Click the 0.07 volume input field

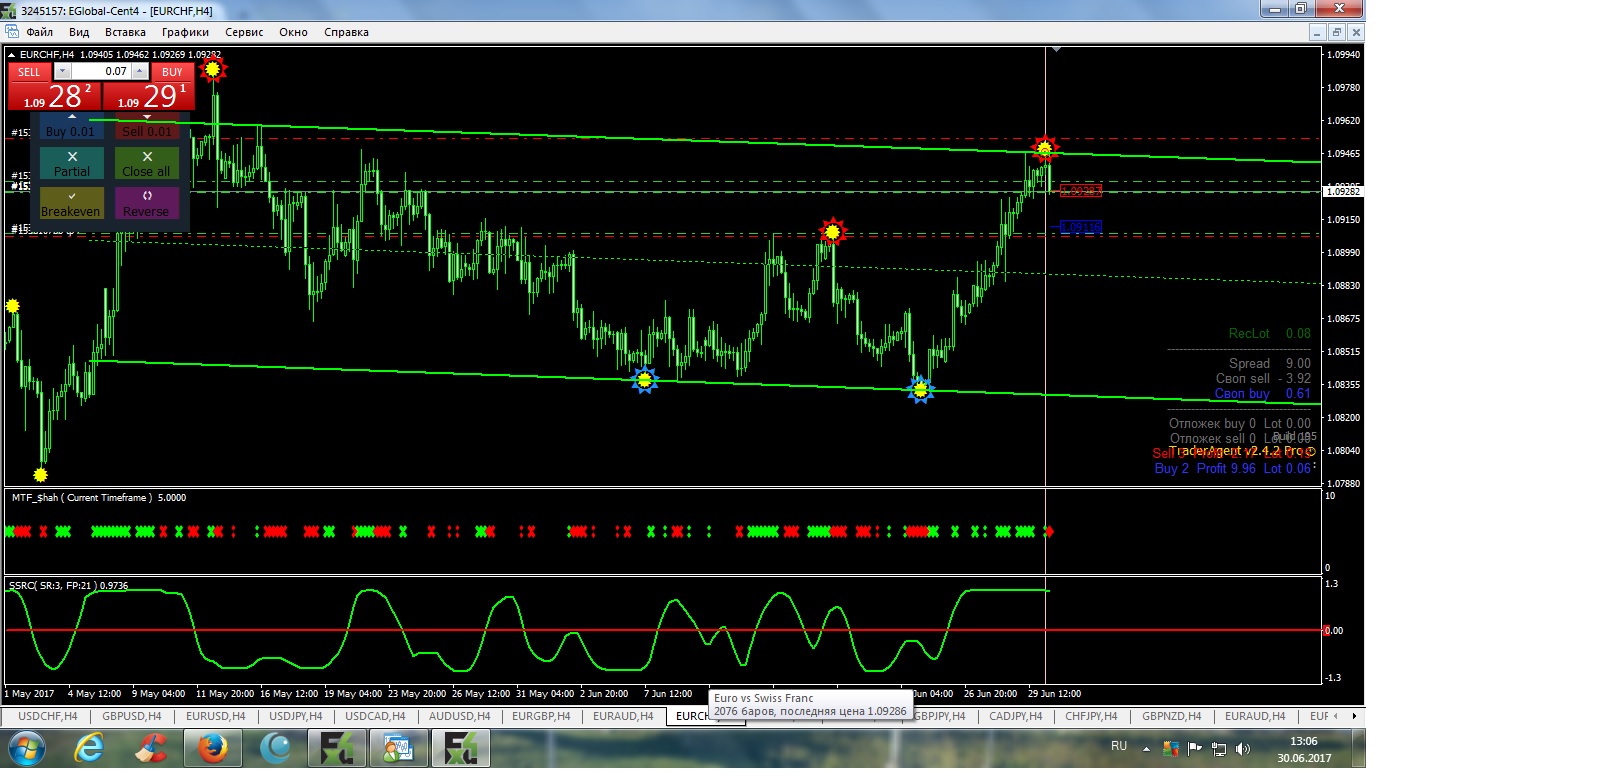(100, 72)
